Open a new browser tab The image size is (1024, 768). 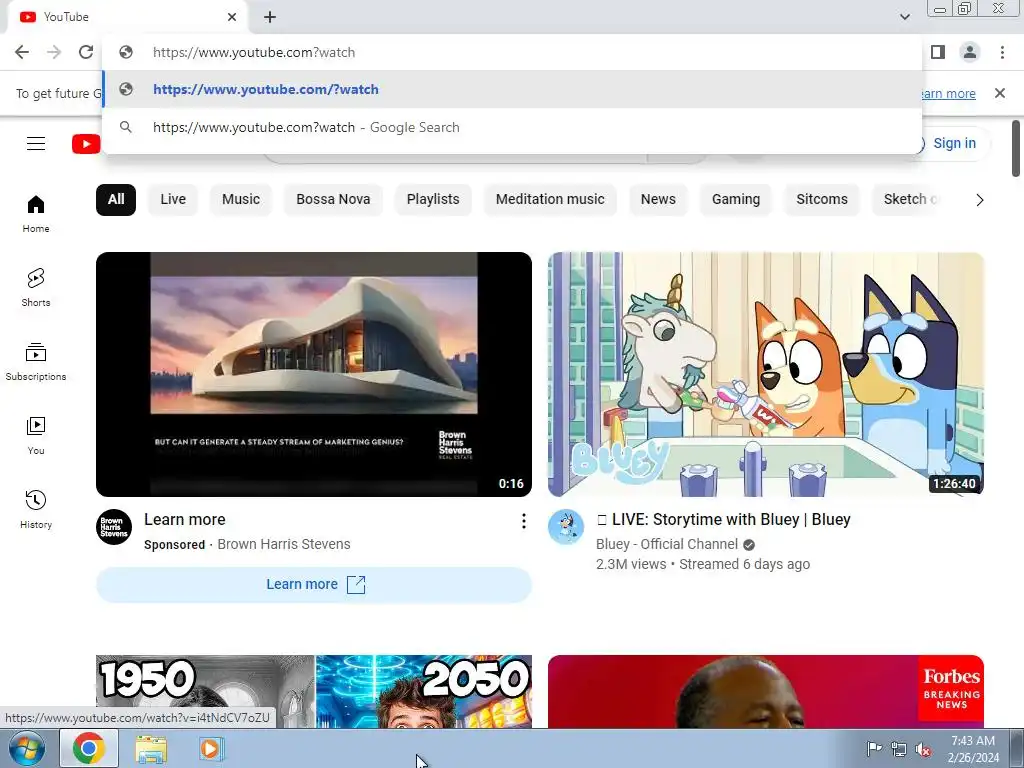coord(270,17)
